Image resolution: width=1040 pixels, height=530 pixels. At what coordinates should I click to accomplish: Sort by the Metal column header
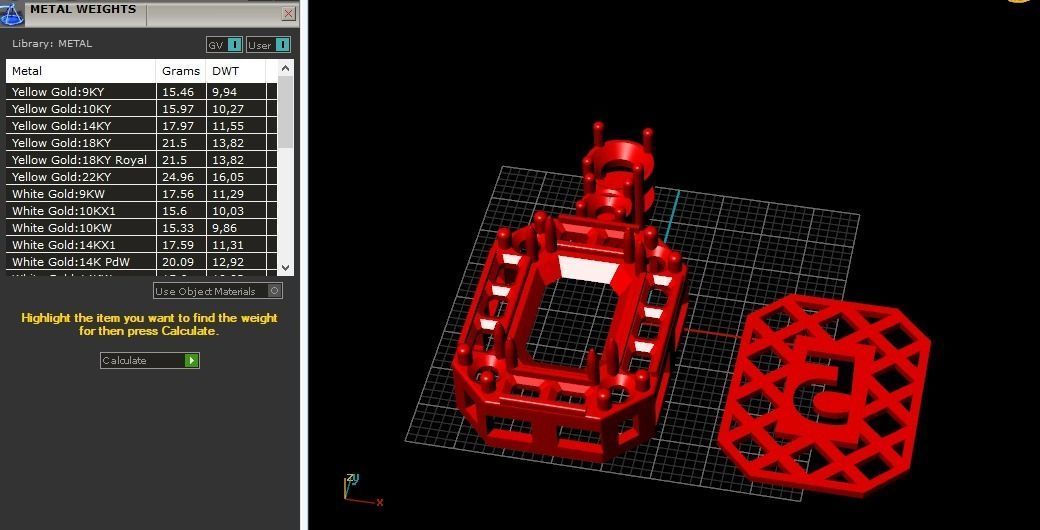[81, 71]
